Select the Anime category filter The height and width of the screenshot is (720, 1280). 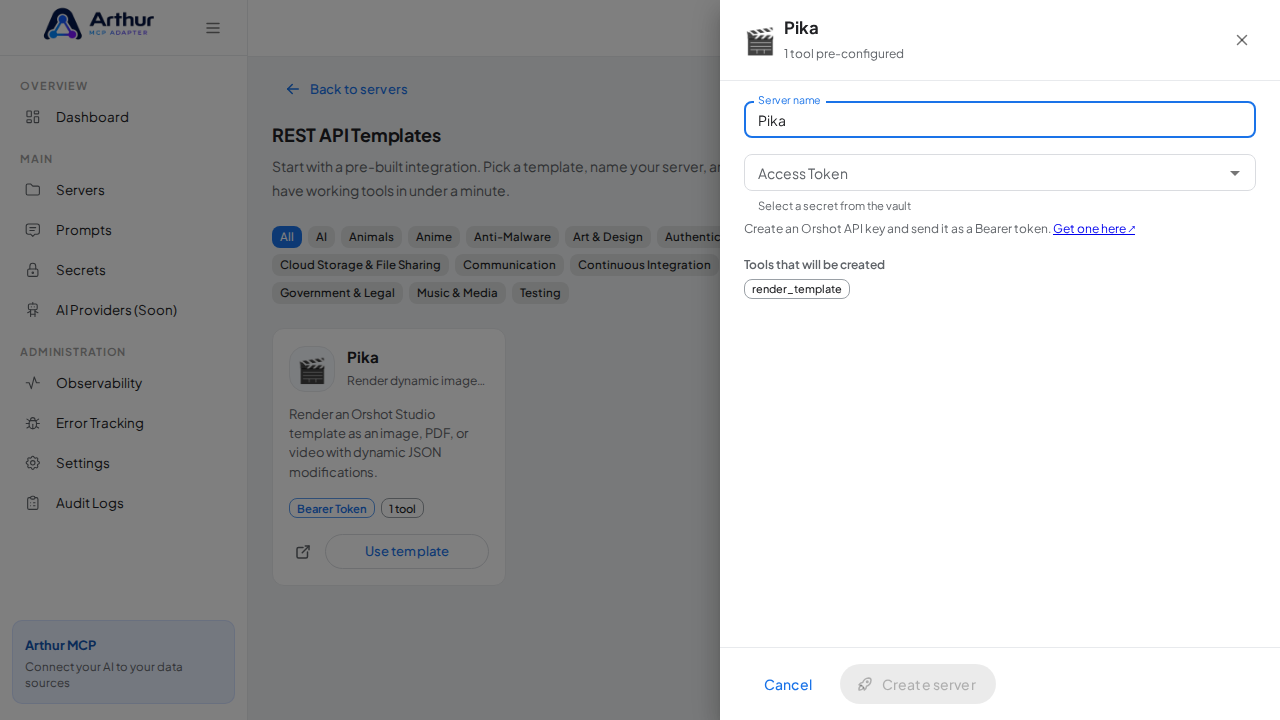pyautogui.click(x=434, y=237)
